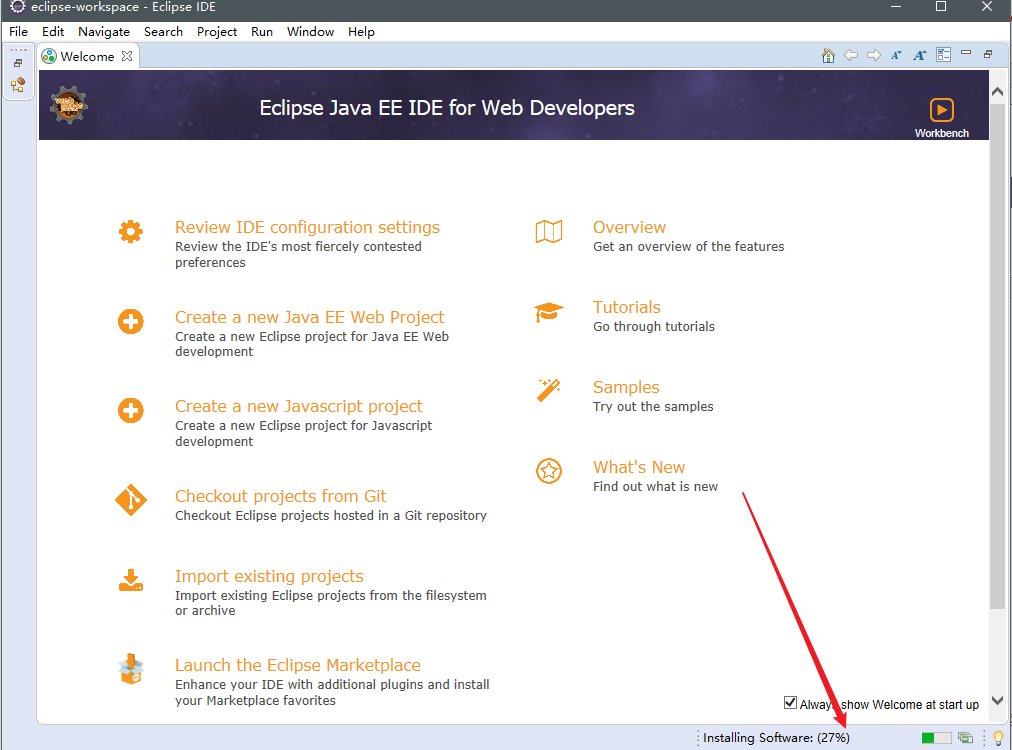Click the Git diamond icon

coord(130,500)
